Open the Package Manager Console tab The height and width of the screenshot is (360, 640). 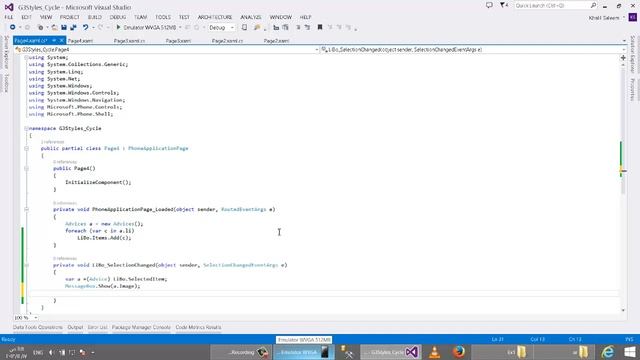pyautogui.click(x=141, y=327)
